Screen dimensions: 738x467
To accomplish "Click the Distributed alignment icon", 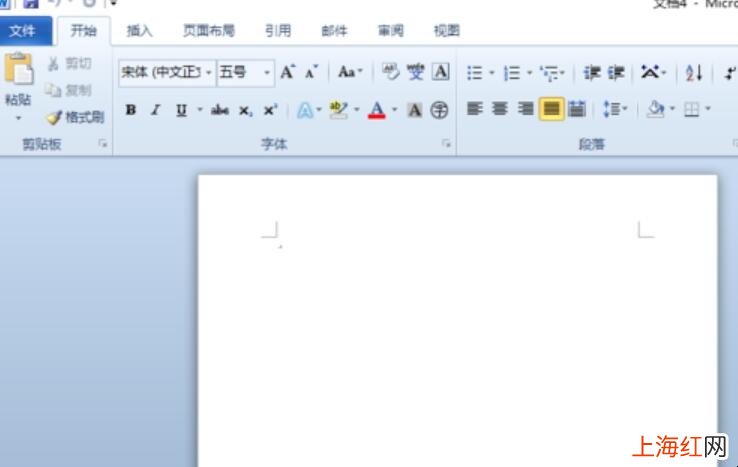I will click(577, 109).
